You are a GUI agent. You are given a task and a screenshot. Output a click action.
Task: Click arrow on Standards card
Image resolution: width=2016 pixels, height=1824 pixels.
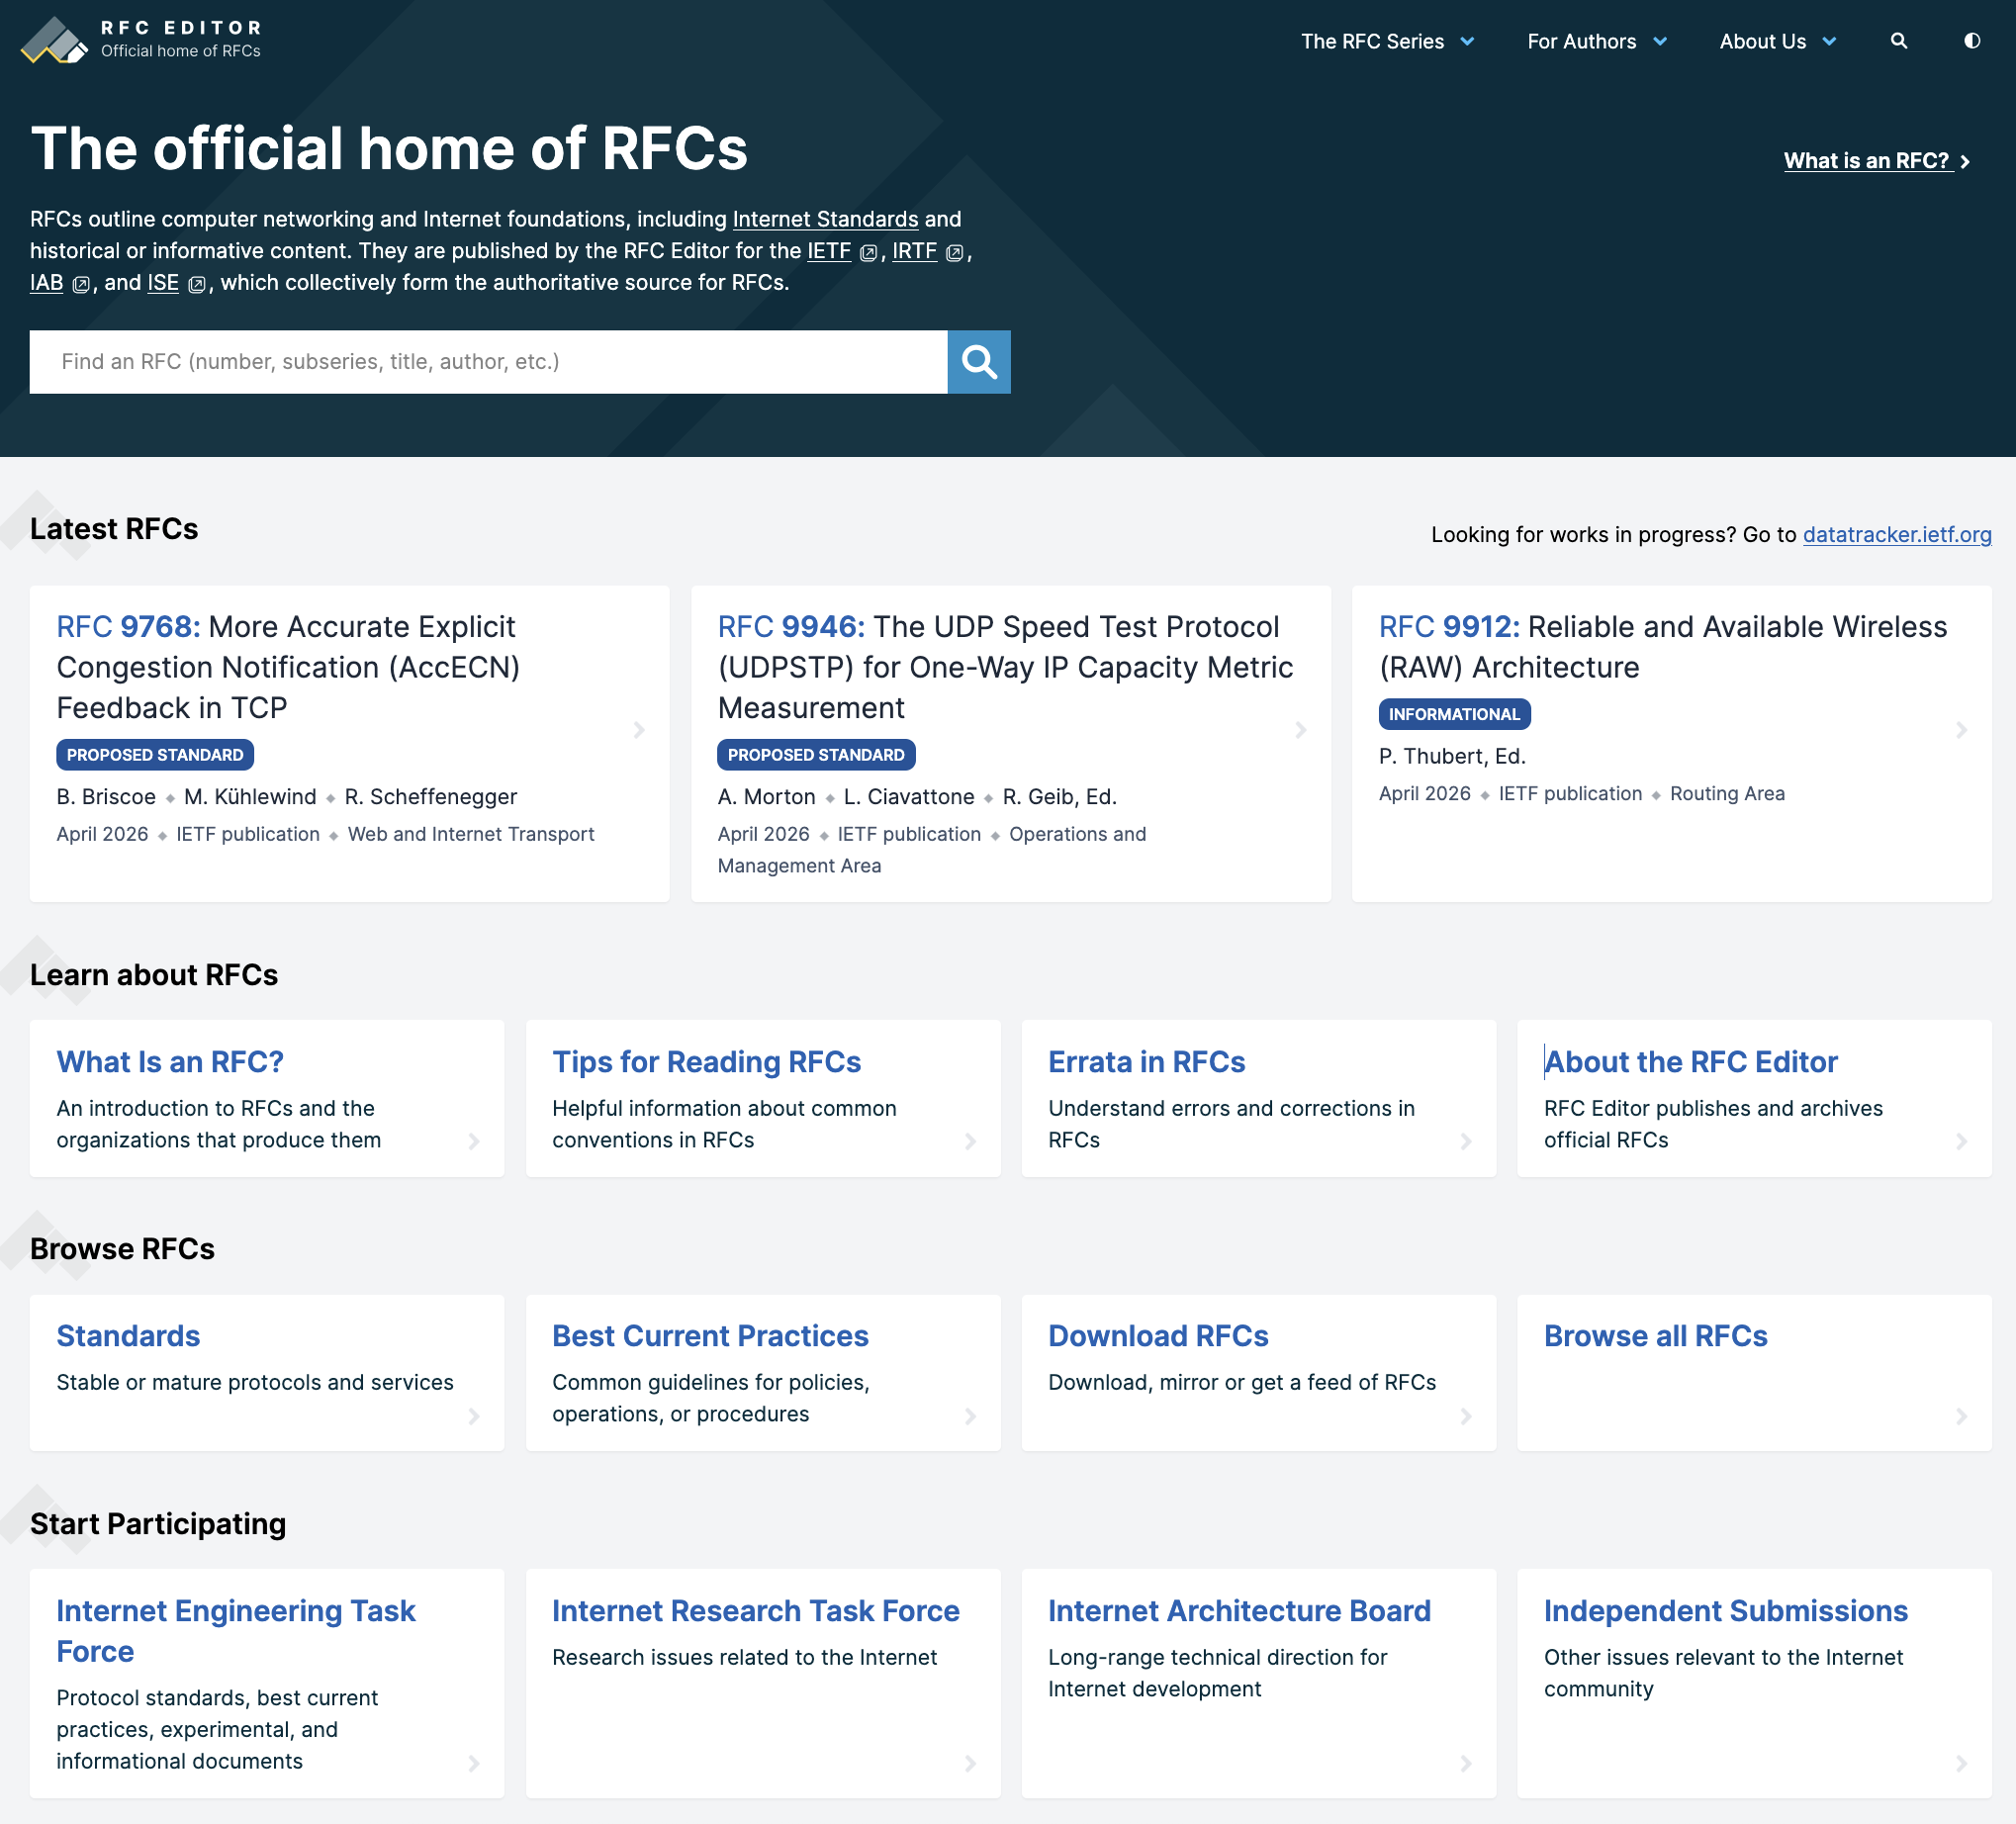coord(474,1416)
